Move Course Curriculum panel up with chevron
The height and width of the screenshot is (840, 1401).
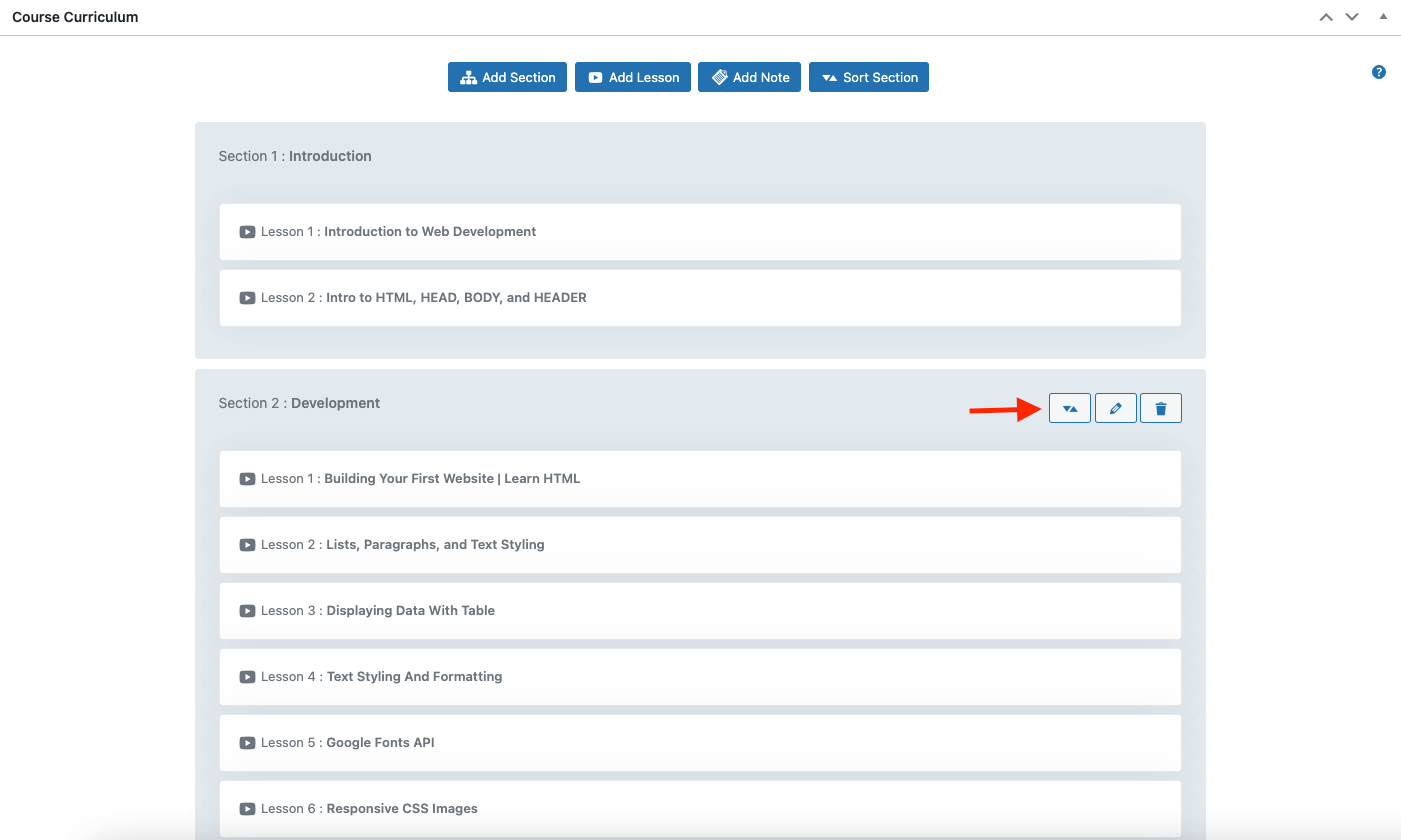(x=1326, y=17)
